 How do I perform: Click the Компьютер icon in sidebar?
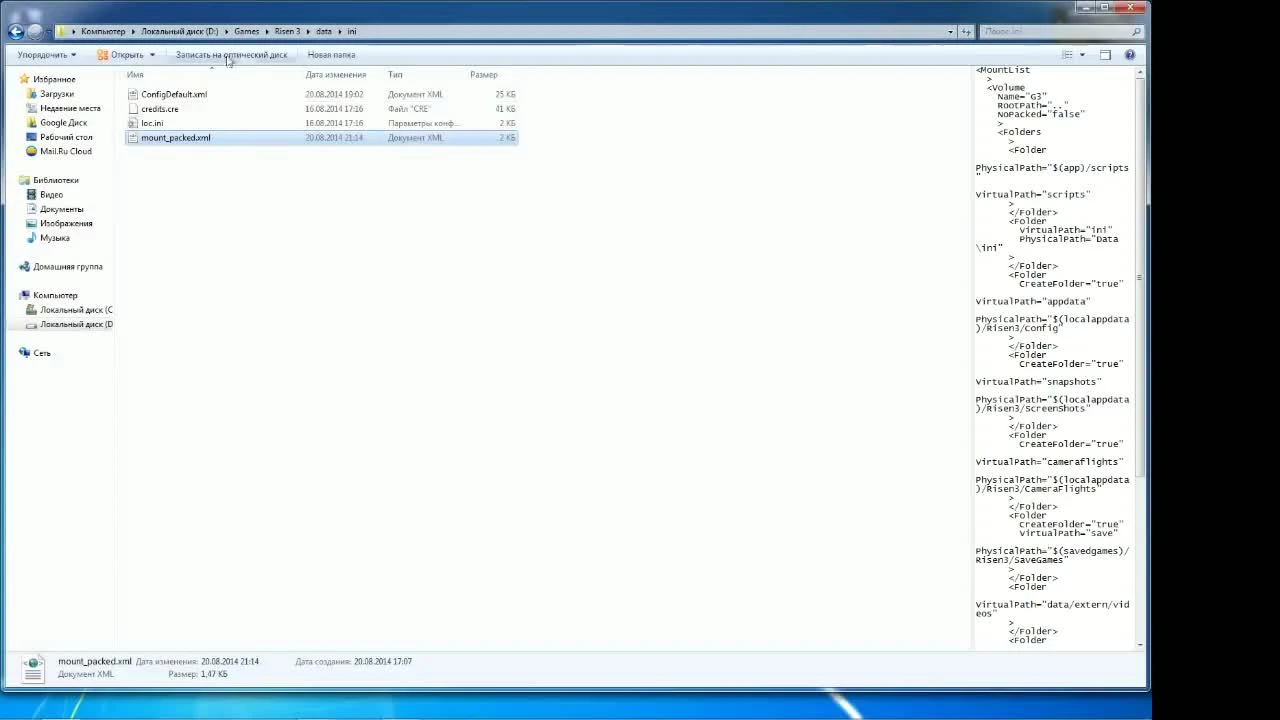coord(25,296)
